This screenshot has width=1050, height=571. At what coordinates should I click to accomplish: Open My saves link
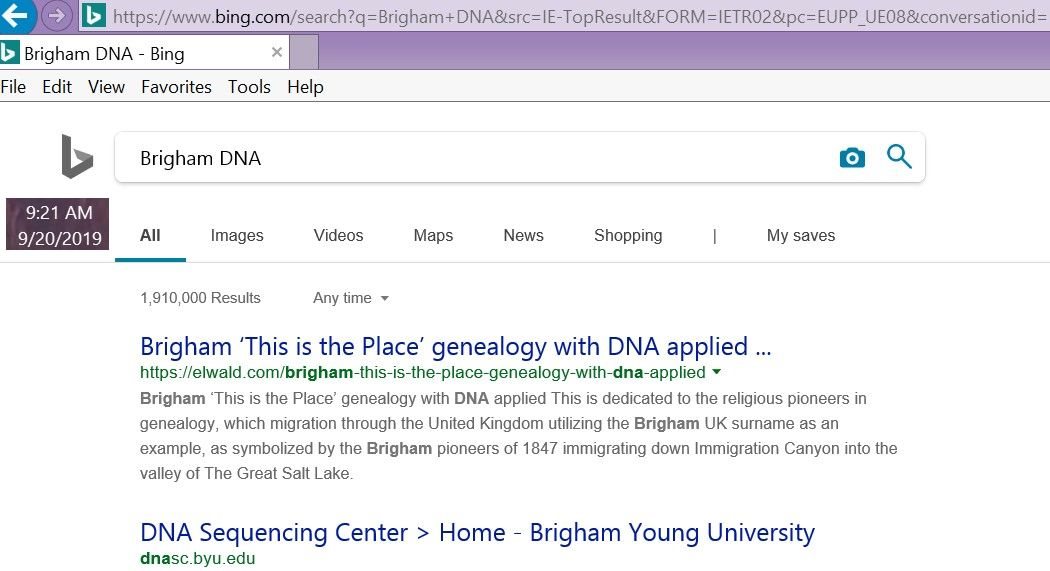[800, 236]
